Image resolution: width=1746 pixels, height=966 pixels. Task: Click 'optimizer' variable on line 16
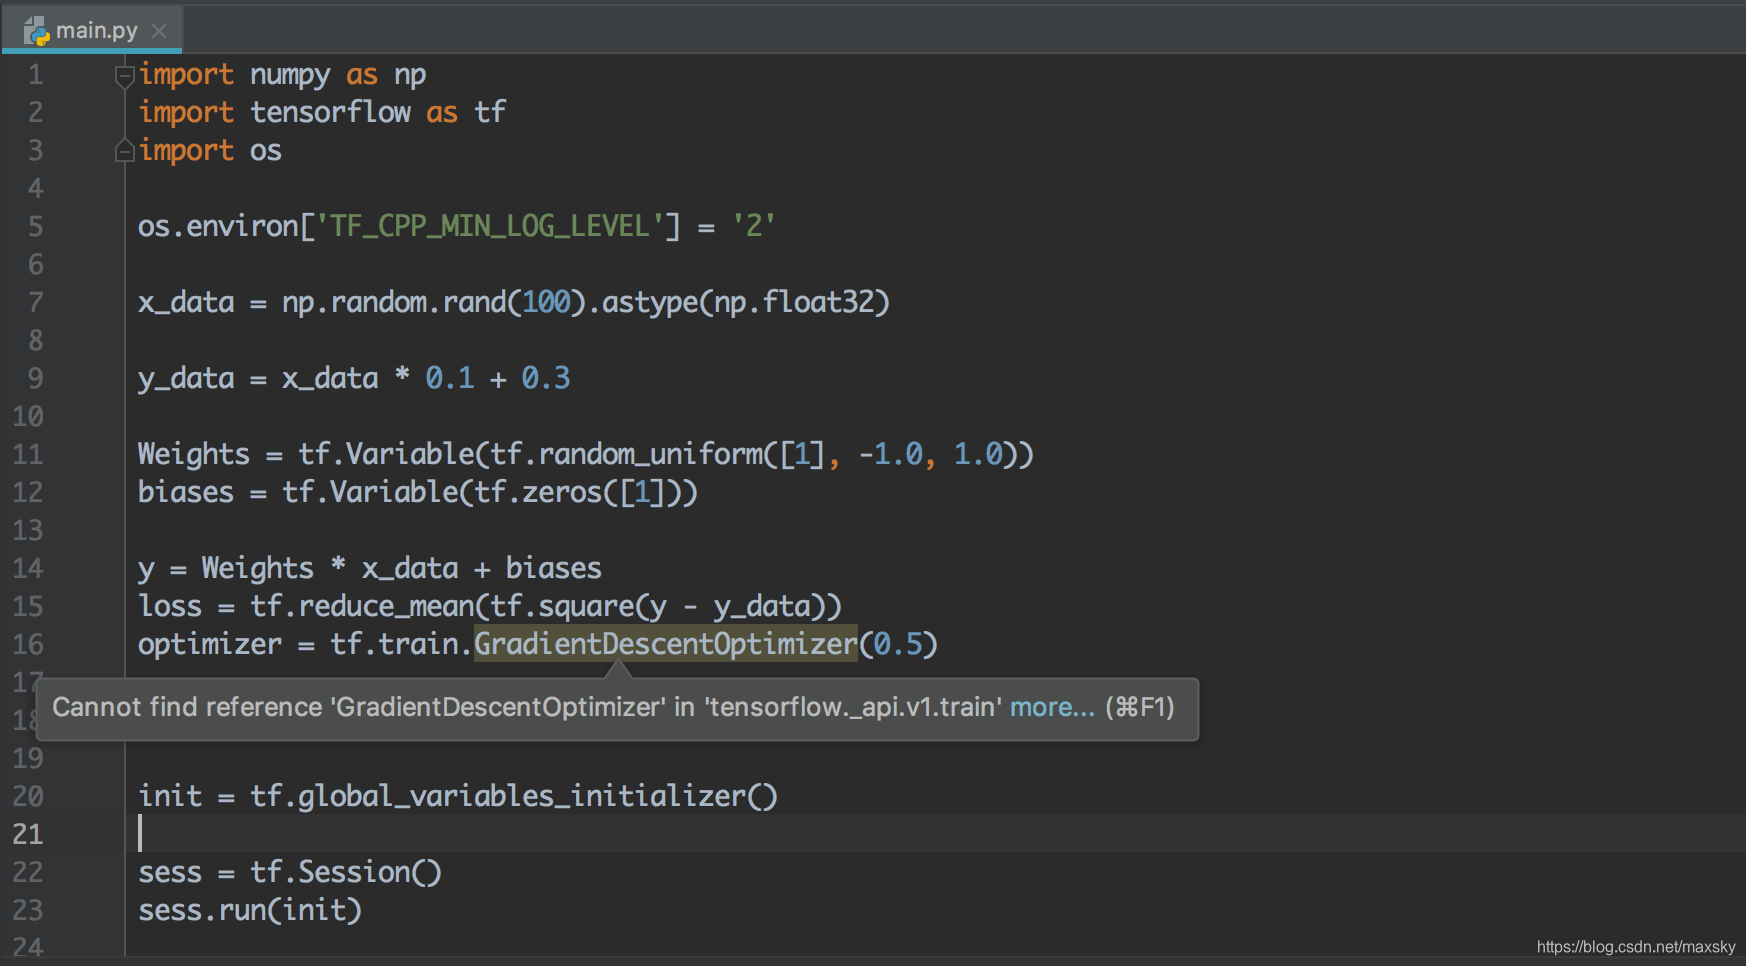click(210, 645)
